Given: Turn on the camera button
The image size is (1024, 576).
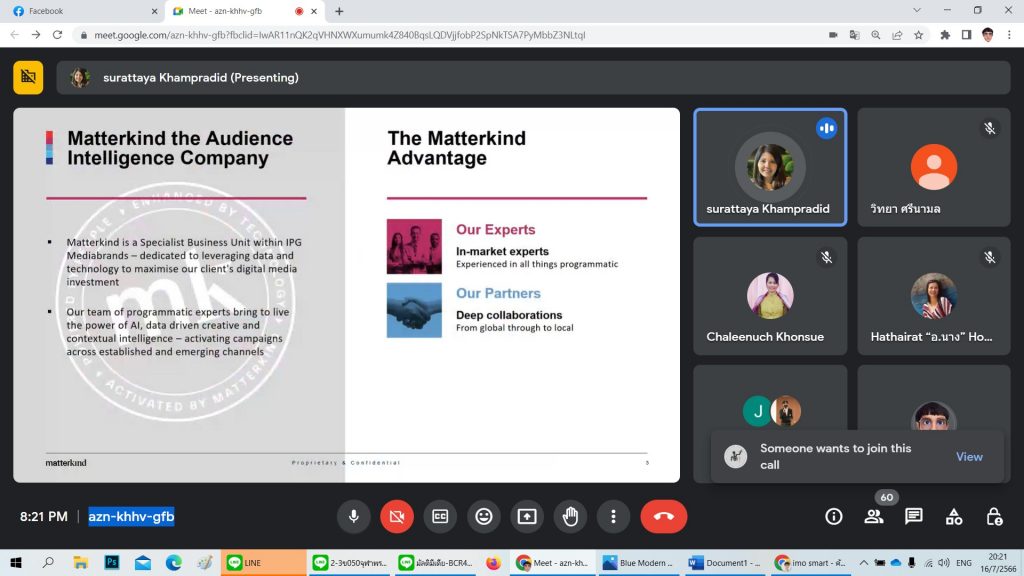Looking at the screenshot, I should [x=396, y=516].
